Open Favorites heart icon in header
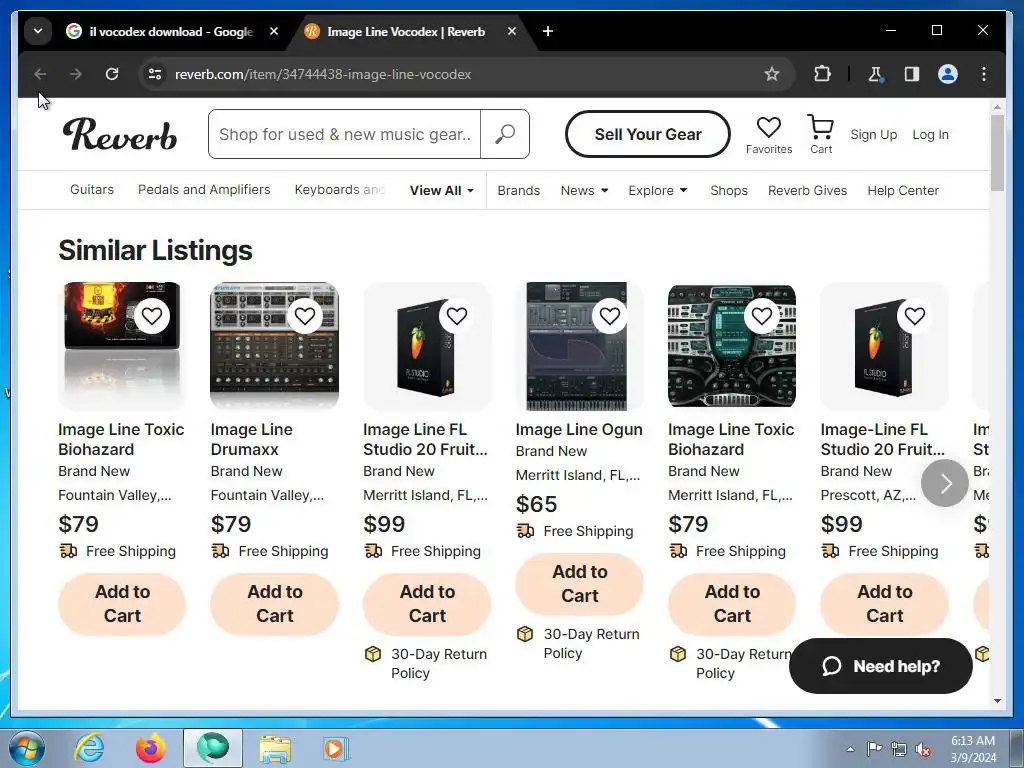The image size is (1024, 768). point(769,135)
